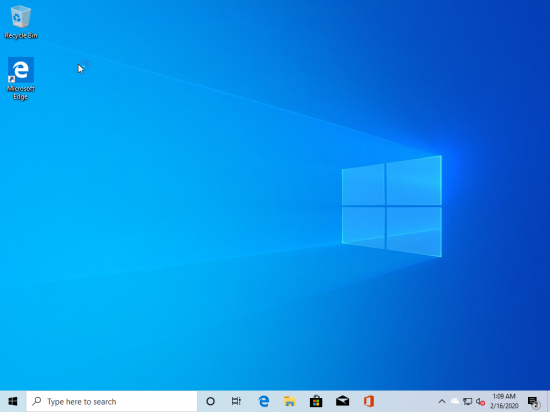Open the OneDrive cloud tray icon
Image resolution: width=550 pixels, height=412 pixels.
455,401
